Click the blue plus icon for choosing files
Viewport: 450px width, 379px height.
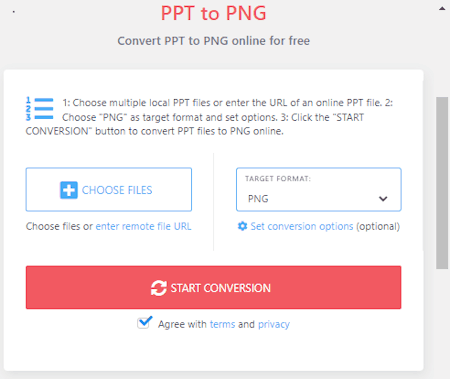[69, 190]
